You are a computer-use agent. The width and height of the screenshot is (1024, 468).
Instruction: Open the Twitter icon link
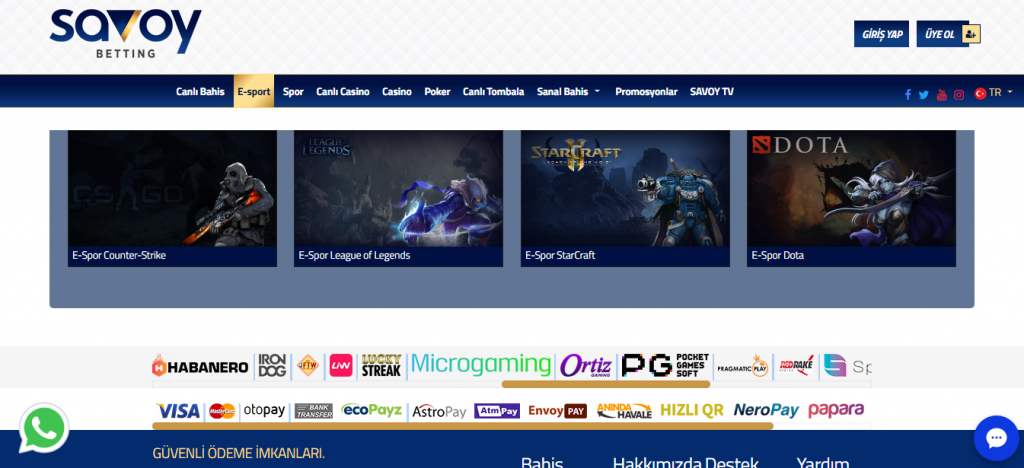pos(923,95)
